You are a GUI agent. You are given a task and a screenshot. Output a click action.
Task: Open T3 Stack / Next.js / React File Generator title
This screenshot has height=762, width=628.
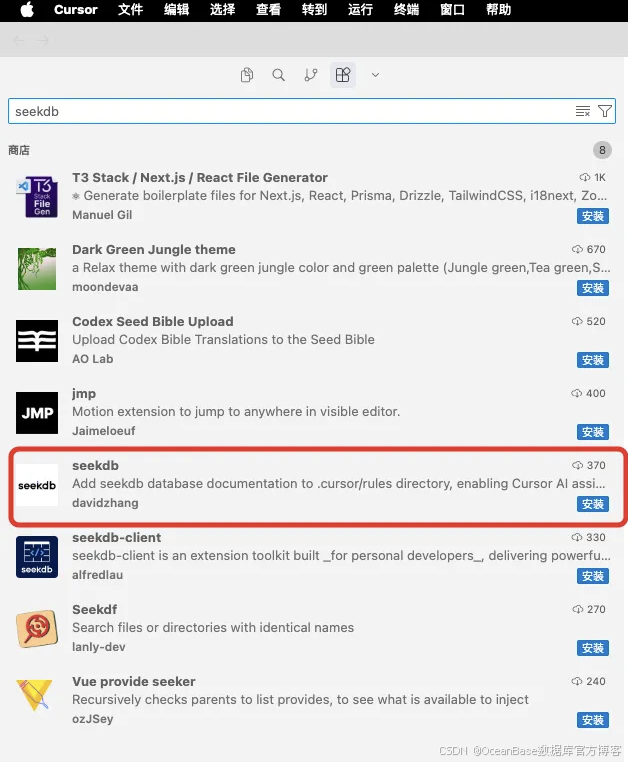200,177
